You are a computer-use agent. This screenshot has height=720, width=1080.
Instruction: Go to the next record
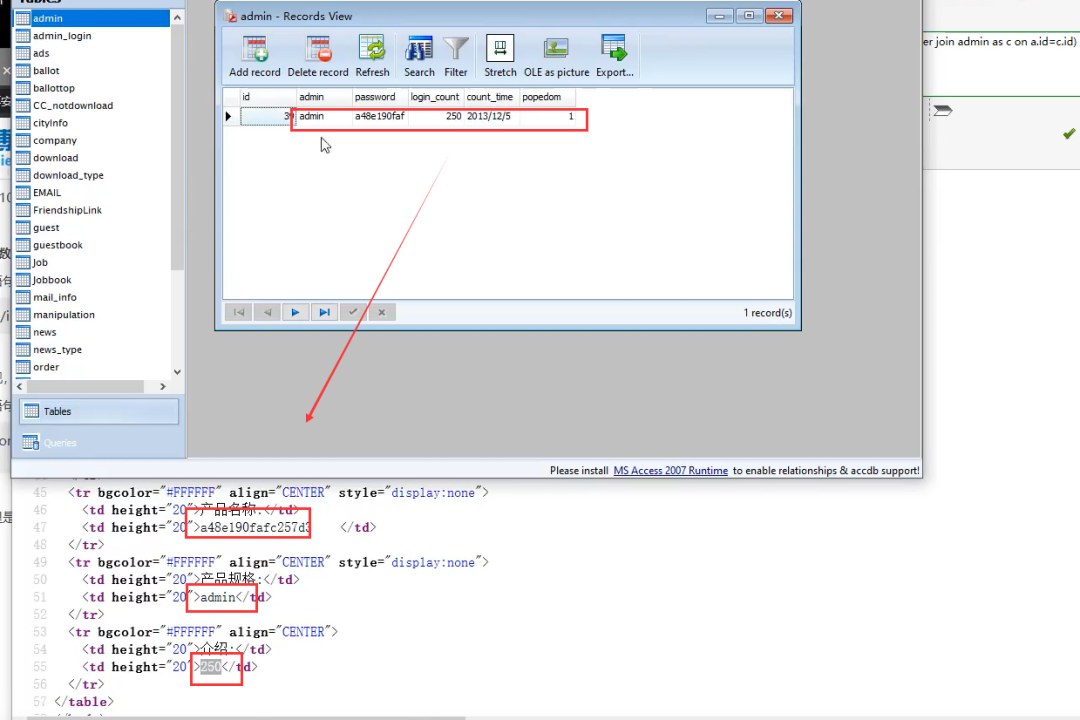pyautogui.click(x=295, y=312)
